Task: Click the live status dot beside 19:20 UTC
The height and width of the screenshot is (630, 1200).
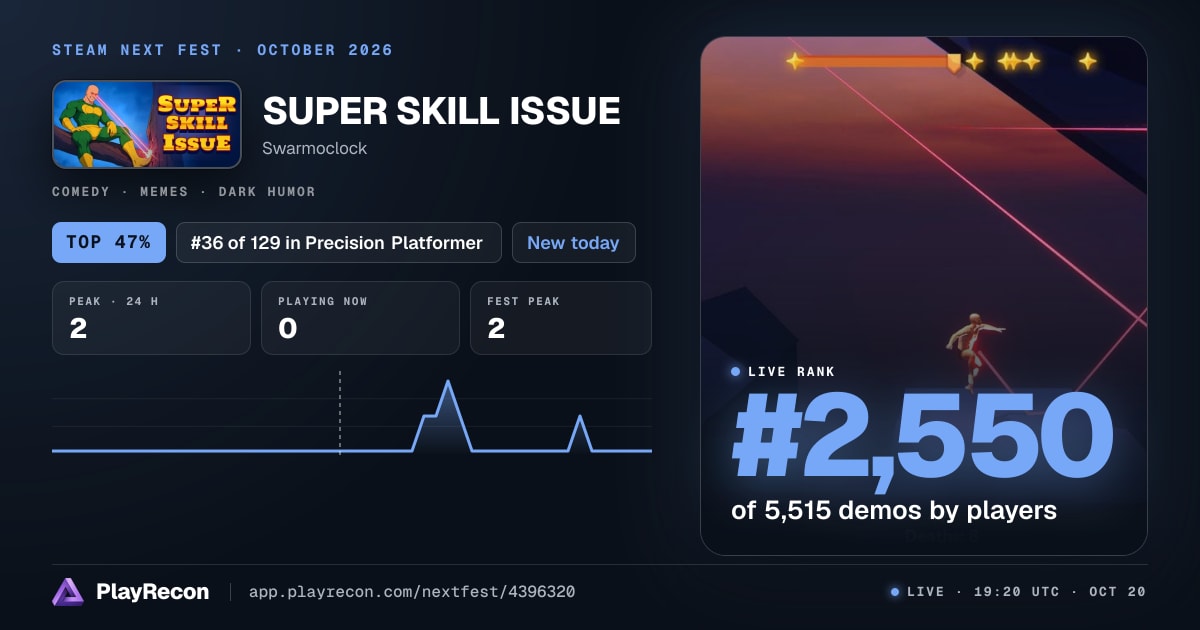Action: tap(895, 592)
